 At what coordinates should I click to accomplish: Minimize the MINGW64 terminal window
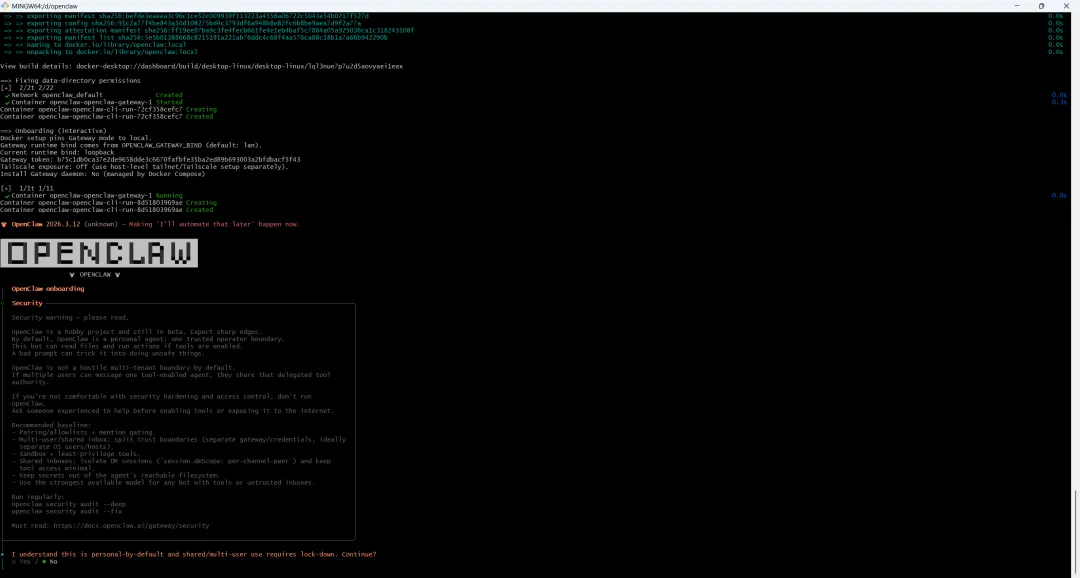pos(1017,6)
